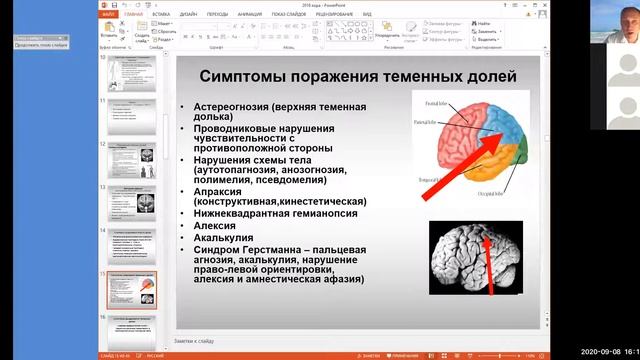Click spell check icon in status bar
Image resolution: width=640 pixels, height=360 pixels.
[x=139, y=356]
